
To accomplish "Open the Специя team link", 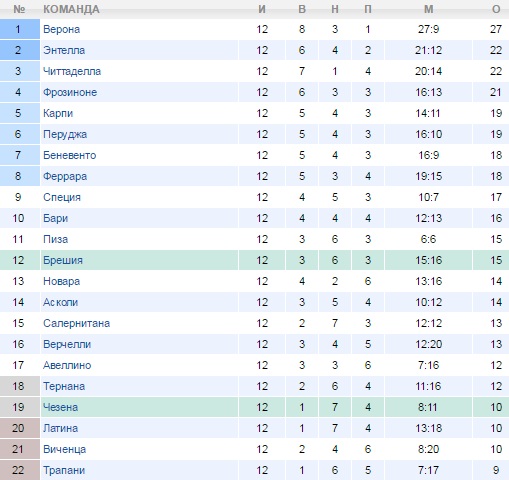I will (62, 197).
